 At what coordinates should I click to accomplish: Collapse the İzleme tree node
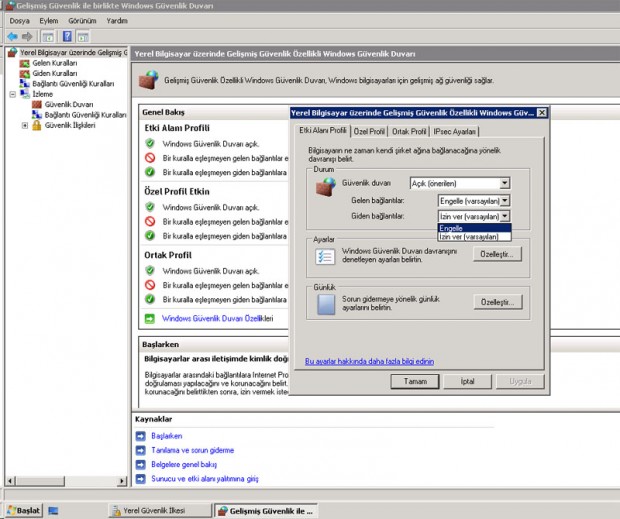tap(13, 94)
